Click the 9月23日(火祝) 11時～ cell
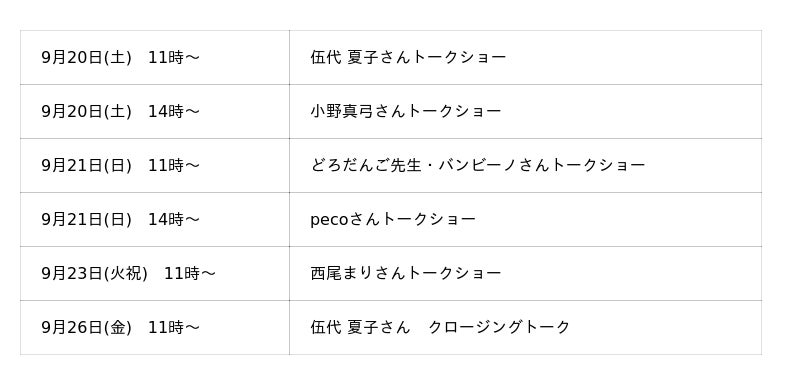This screenshot has width=800, height=385. pyautogui.click(x=155, y=274)
